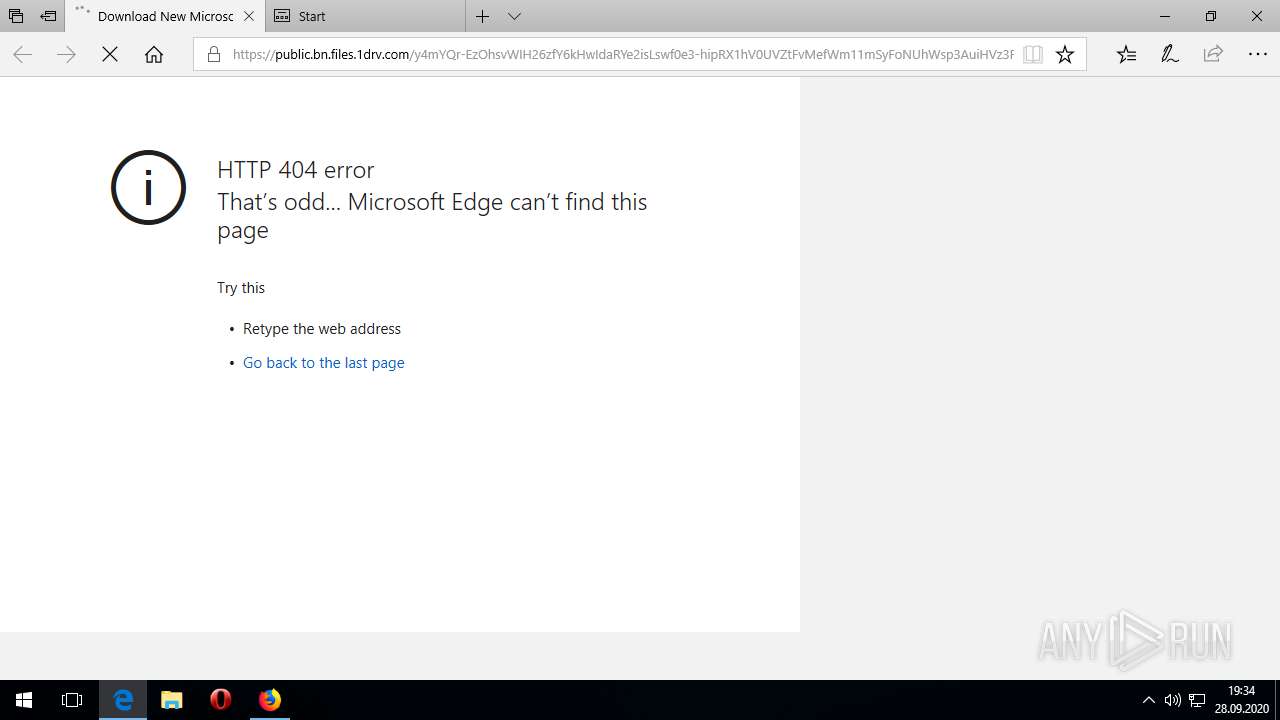Launch Firefox from the taskbar
1280x720 pixels.
click(x=270, y=700)
